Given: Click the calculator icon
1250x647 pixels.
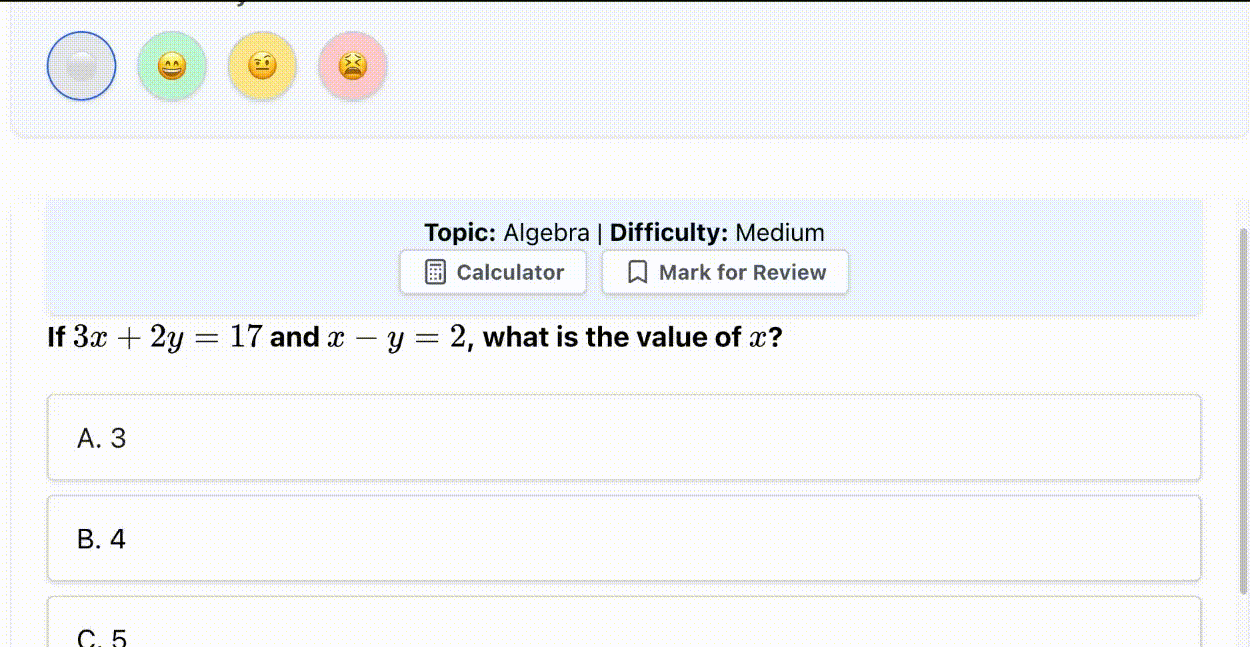Looking at the screenshot, I should tap(435, 272).
